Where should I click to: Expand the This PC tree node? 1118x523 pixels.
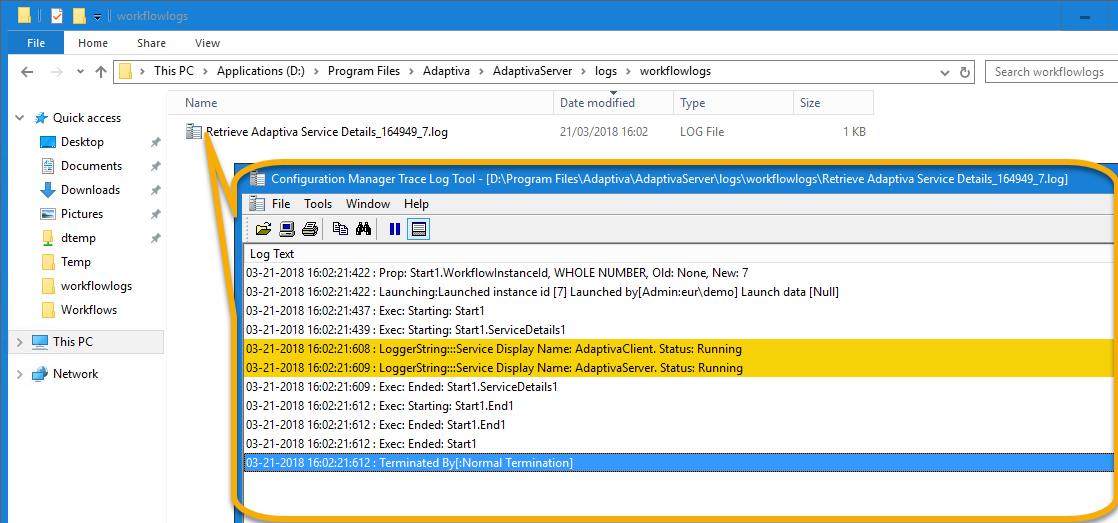[19, 342]
